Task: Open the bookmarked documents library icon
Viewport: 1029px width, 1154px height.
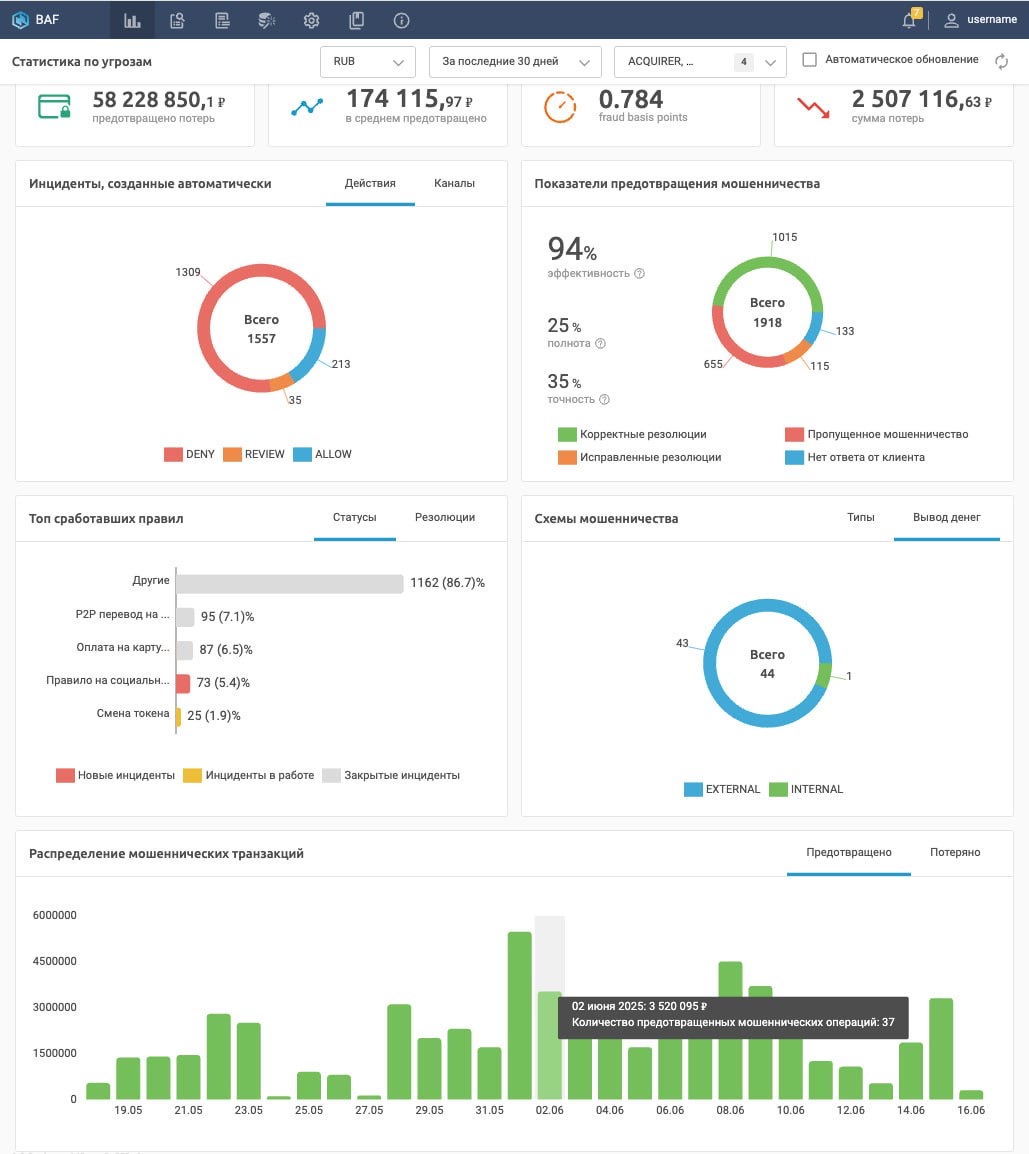Action: coord(356,21)
